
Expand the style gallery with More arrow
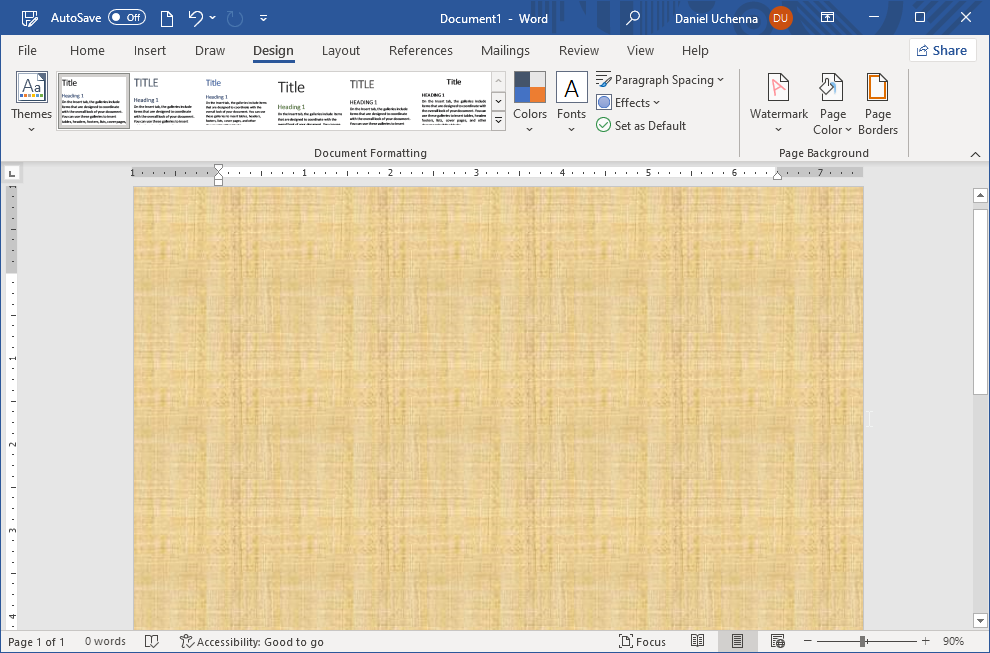coord(497,120)
